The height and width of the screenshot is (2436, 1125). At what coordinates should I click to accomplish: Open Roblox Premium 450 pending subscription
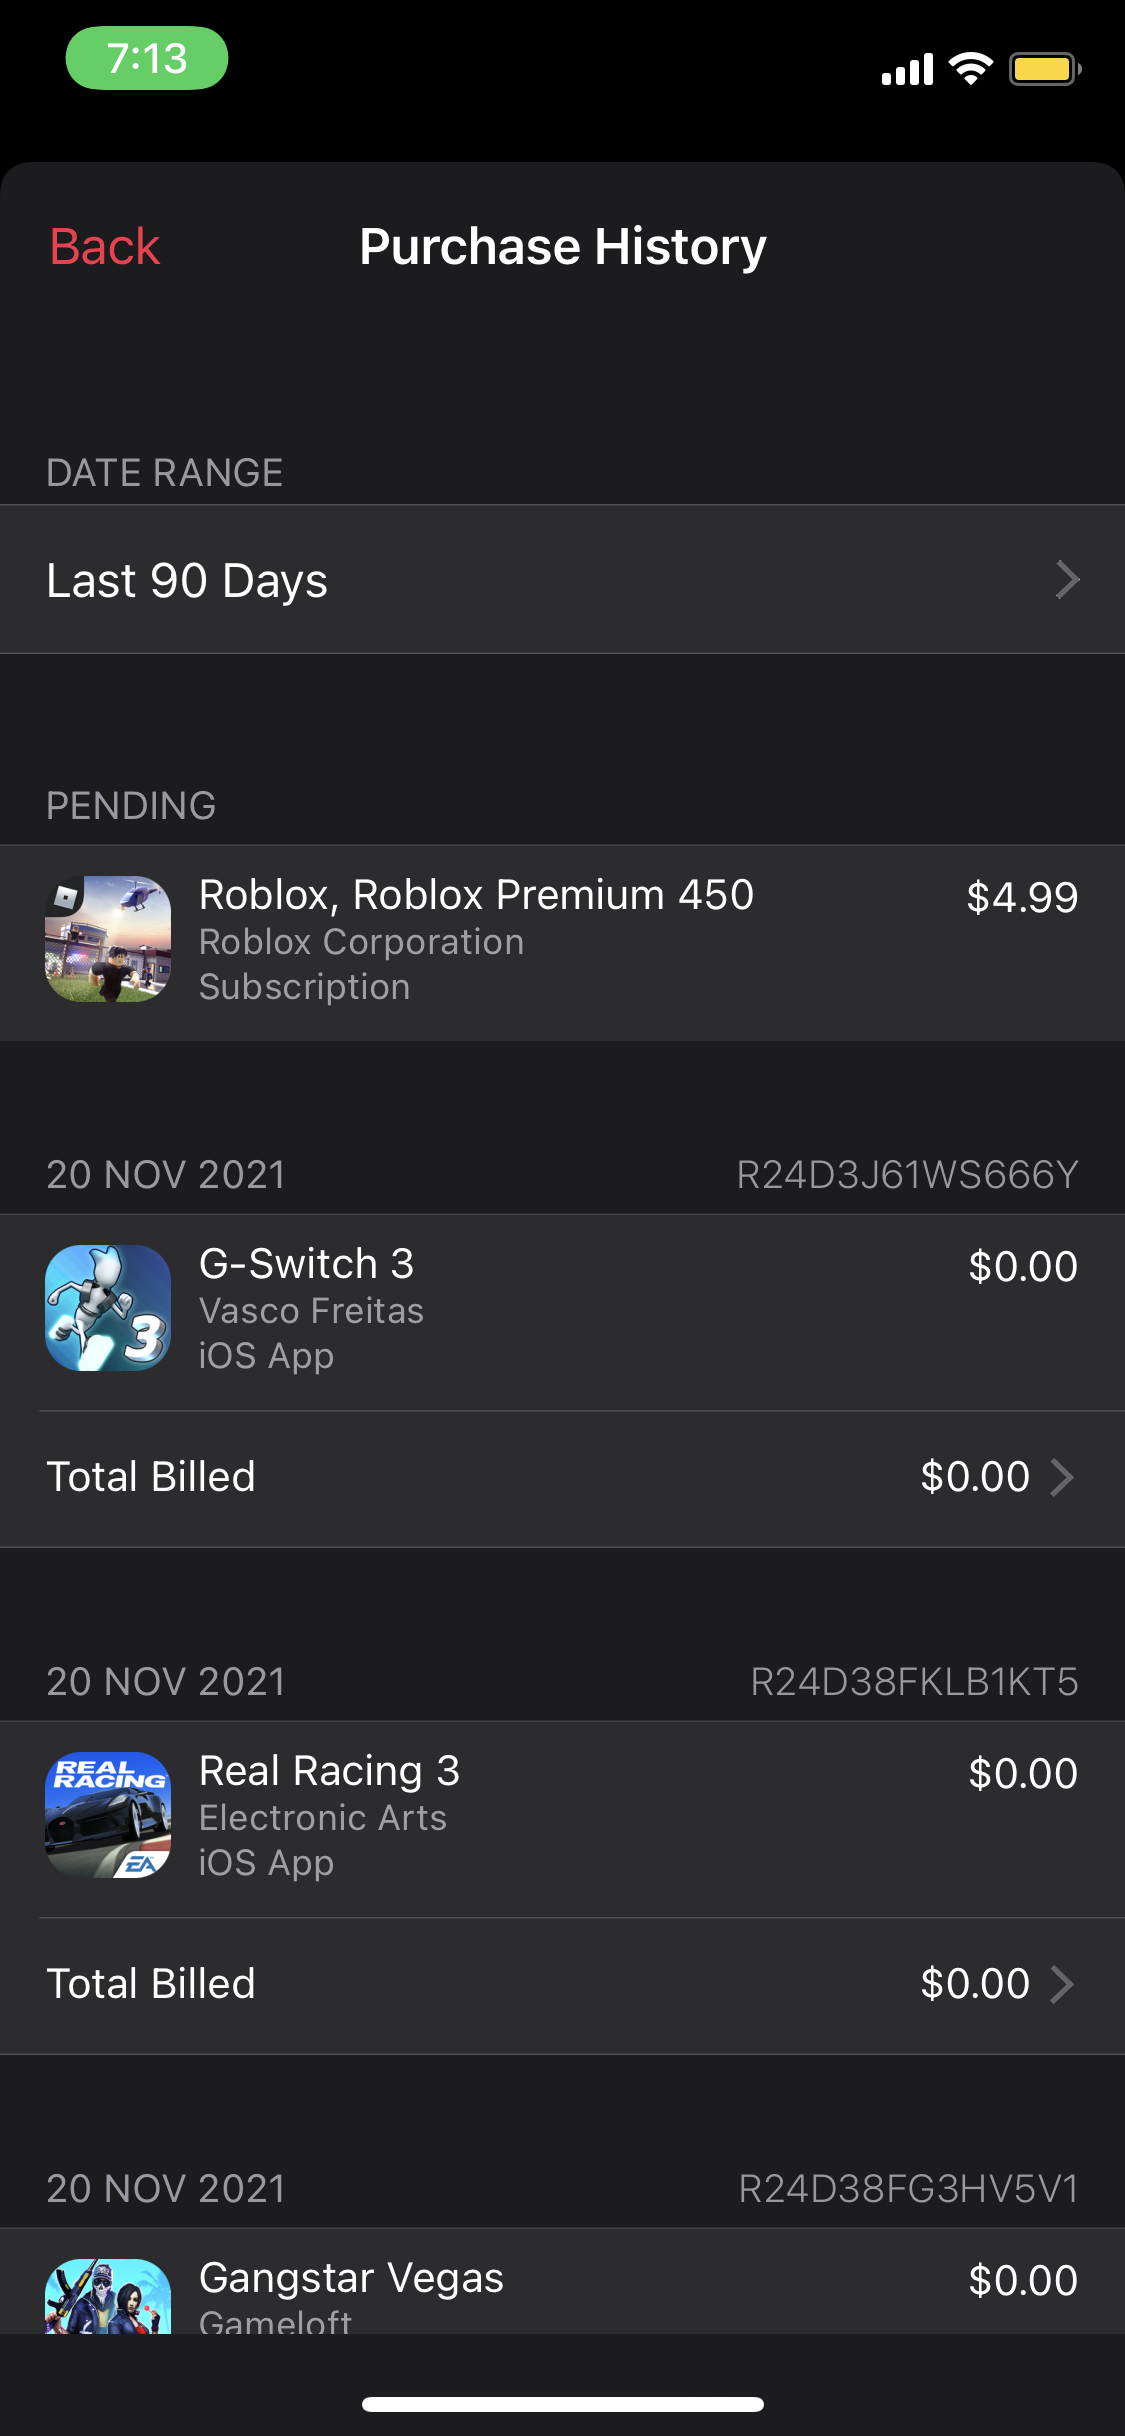point(562,943)
